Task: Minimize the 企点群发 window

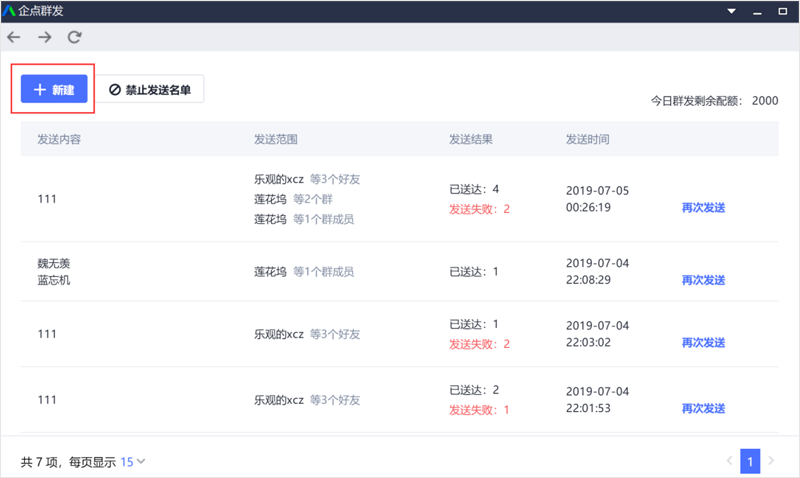Action: (x=757, y=11)
